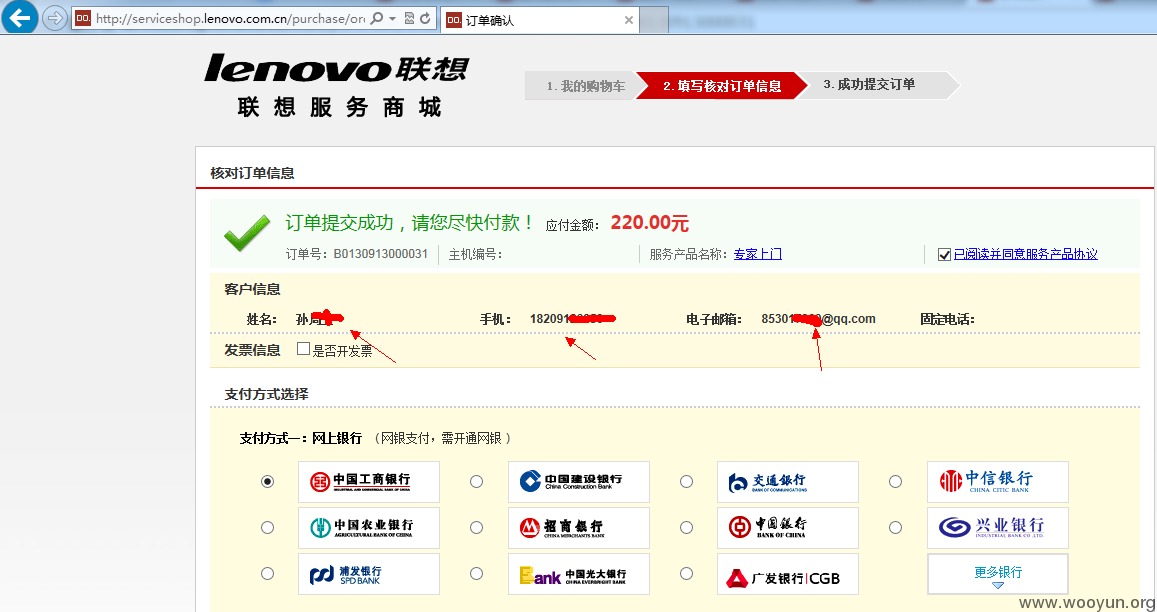Click the 浦发银行 SPD Bank logo
The height and width of the screenshot is (612, 1157).
[369, 574]
